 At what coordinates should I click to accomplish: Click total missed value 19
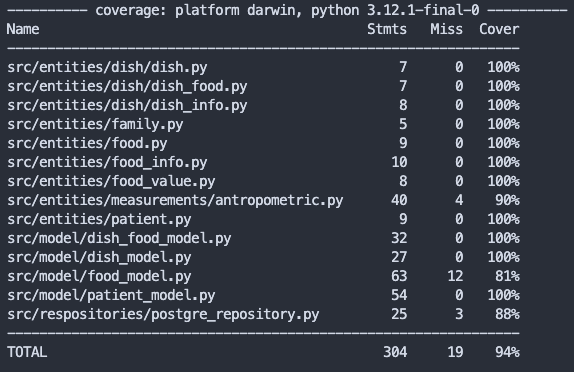tap(455, 352)
